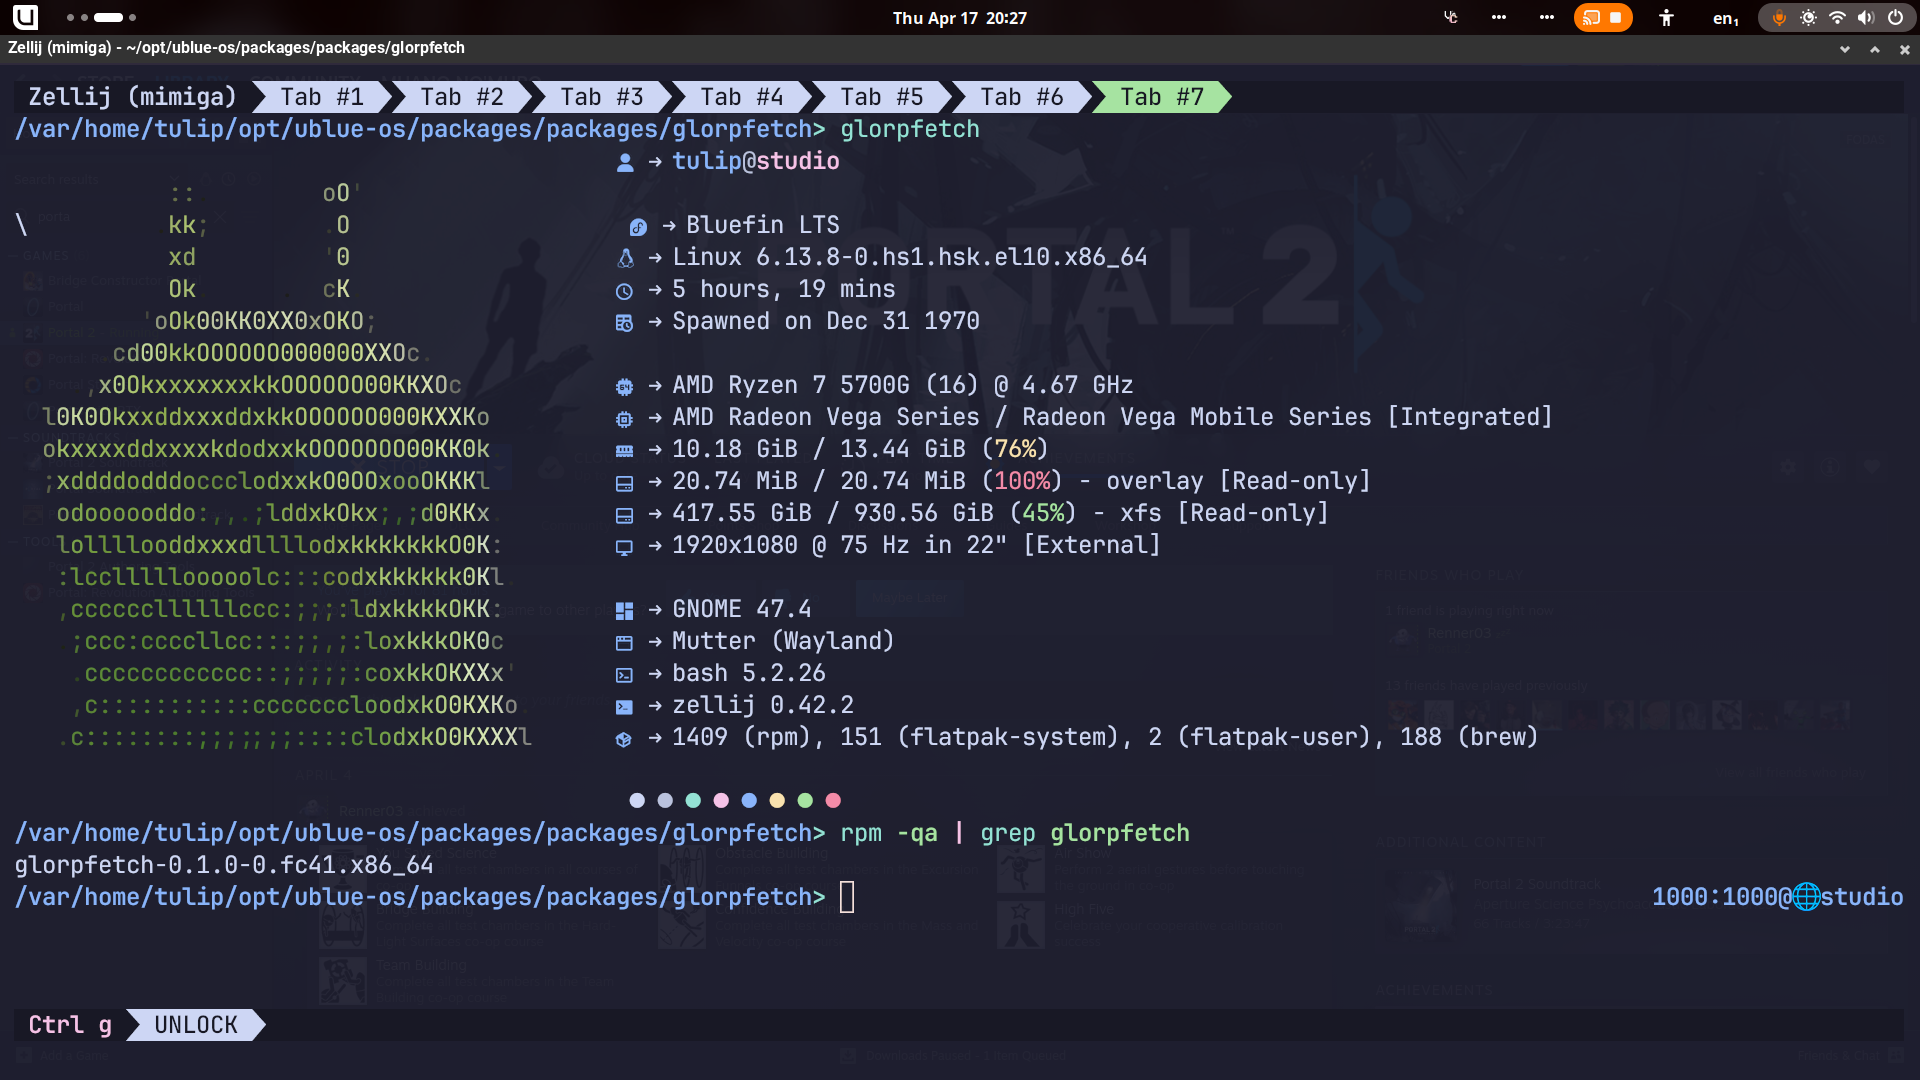Click the 45% xfs usage value
Screen dimensions: 1920x1080
click(x=1043, y=513)
